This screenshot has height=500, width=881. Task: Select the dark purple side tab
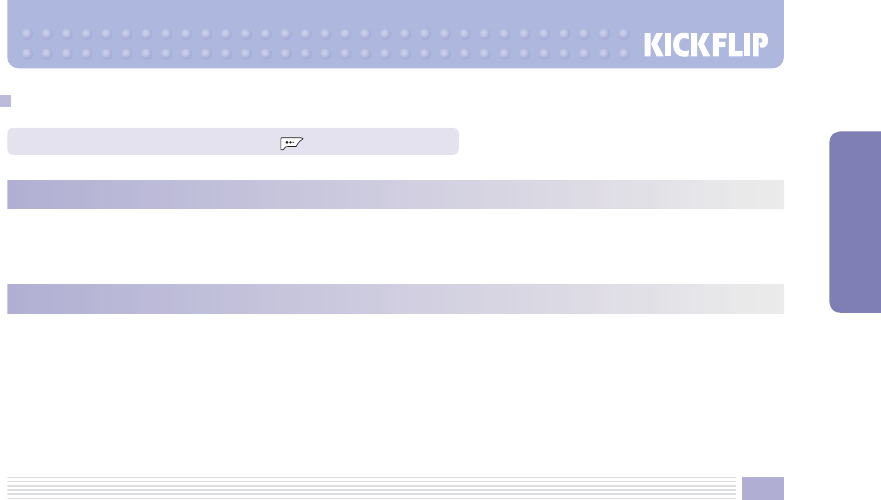(x=854, y=221)
